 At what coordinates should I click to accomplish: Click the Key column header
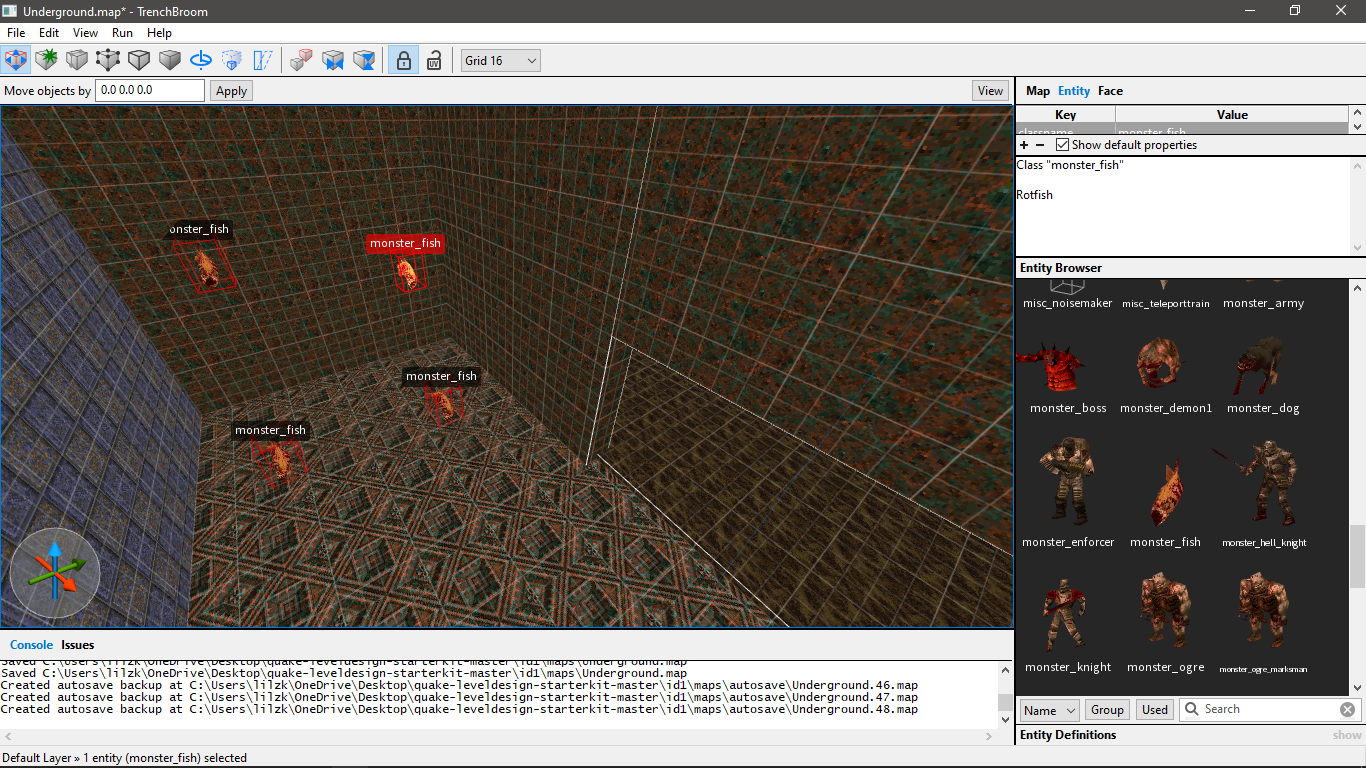pos(1066,115)
